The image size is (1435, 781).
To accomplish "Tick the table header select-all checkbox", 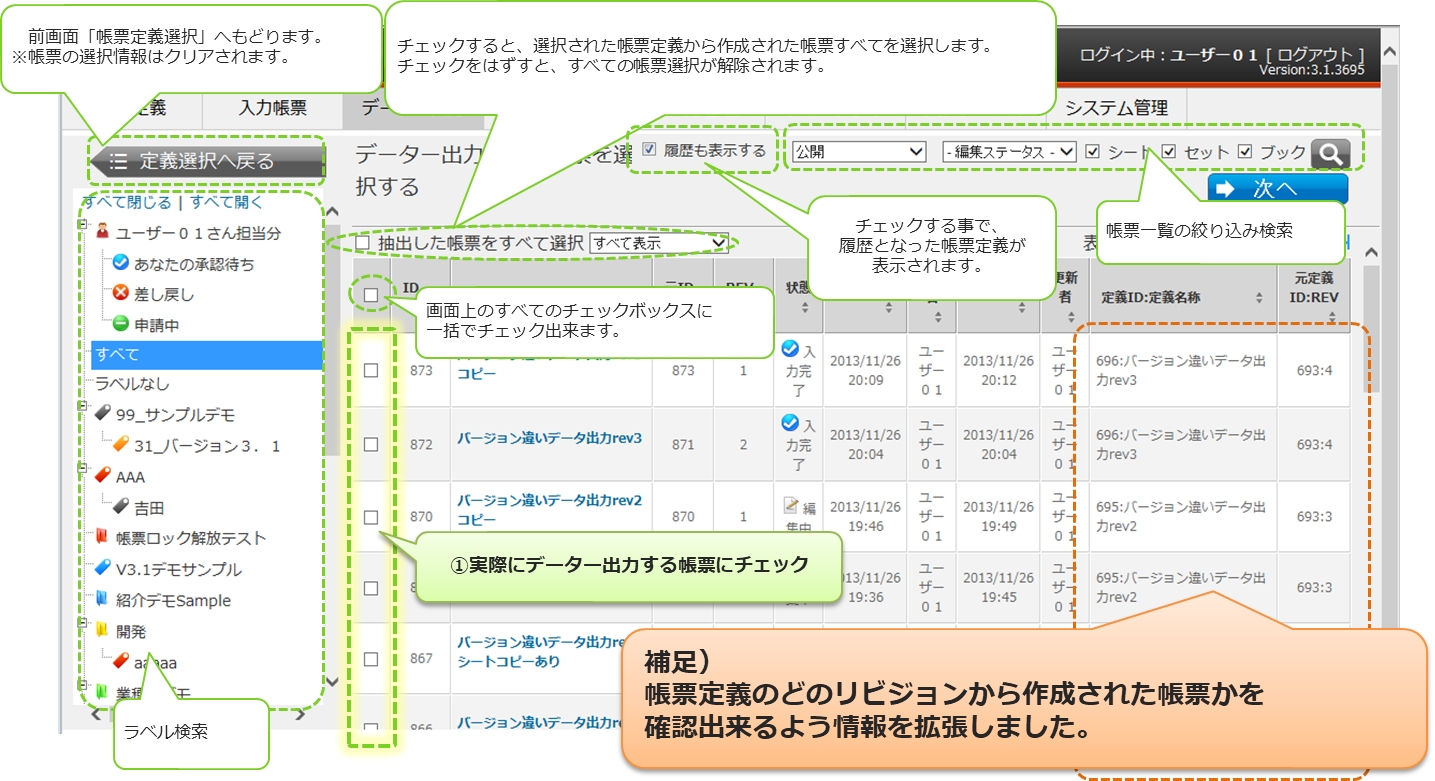I will click(371, 295).
